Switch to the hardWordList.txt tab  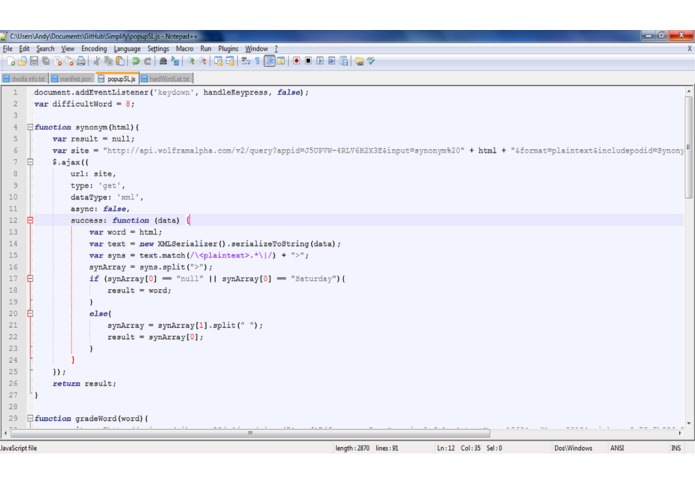(x=166, y=79)
